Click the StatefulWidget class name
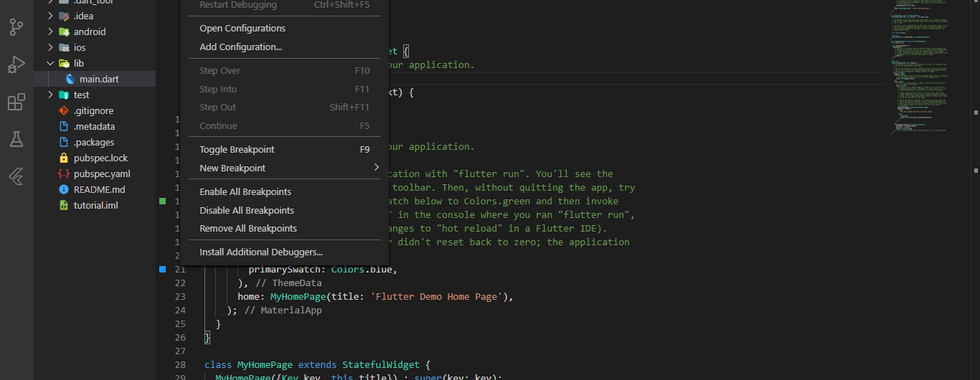The height and width of the screenshot is (380, 980). [381, 364]
